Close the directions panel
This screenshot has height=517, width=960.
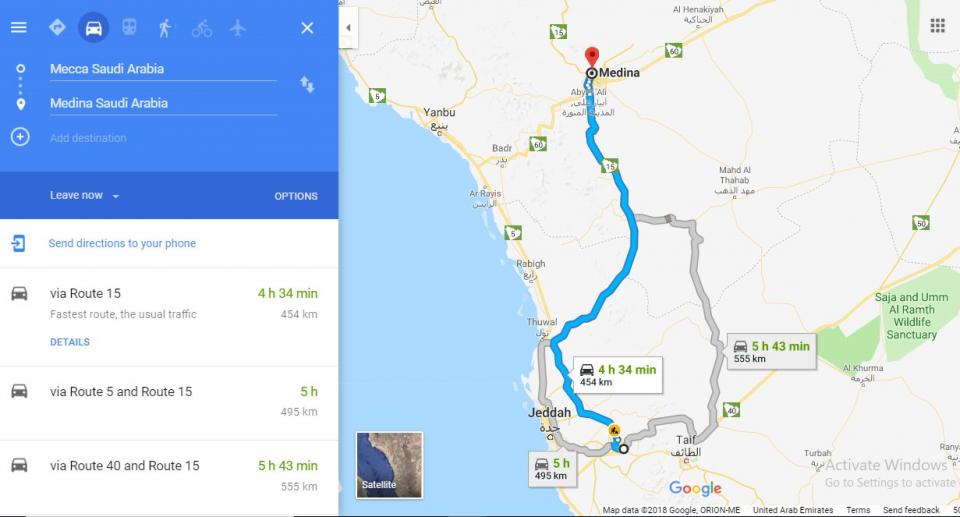[x=307, y=28]
